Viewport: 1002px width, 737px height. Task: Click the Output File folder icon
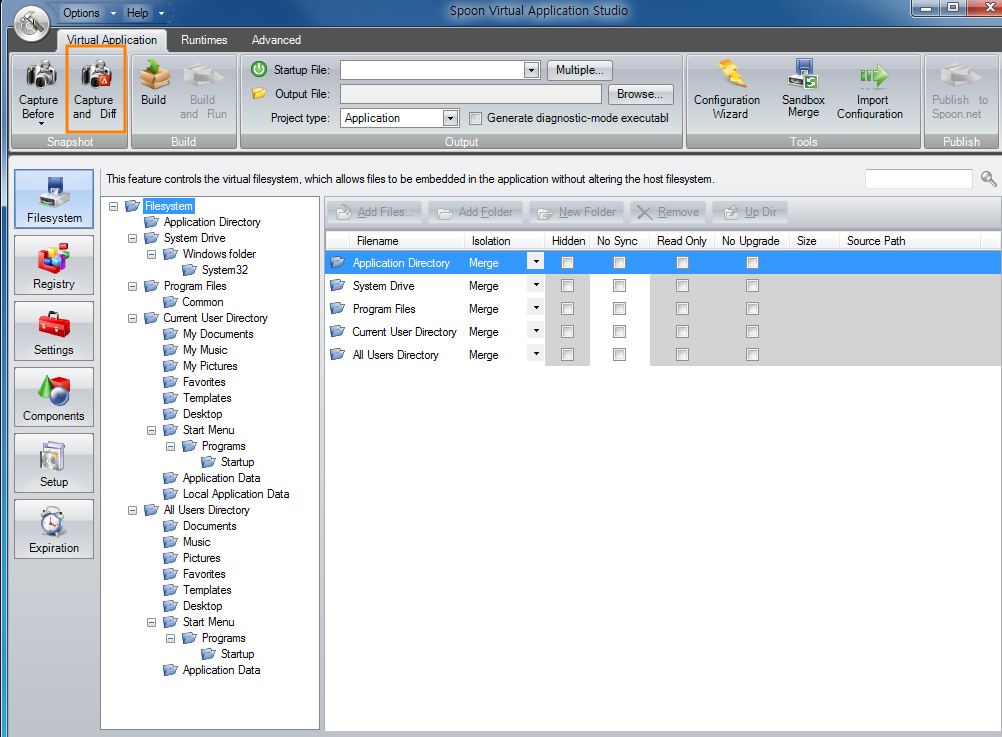point(259,93)
